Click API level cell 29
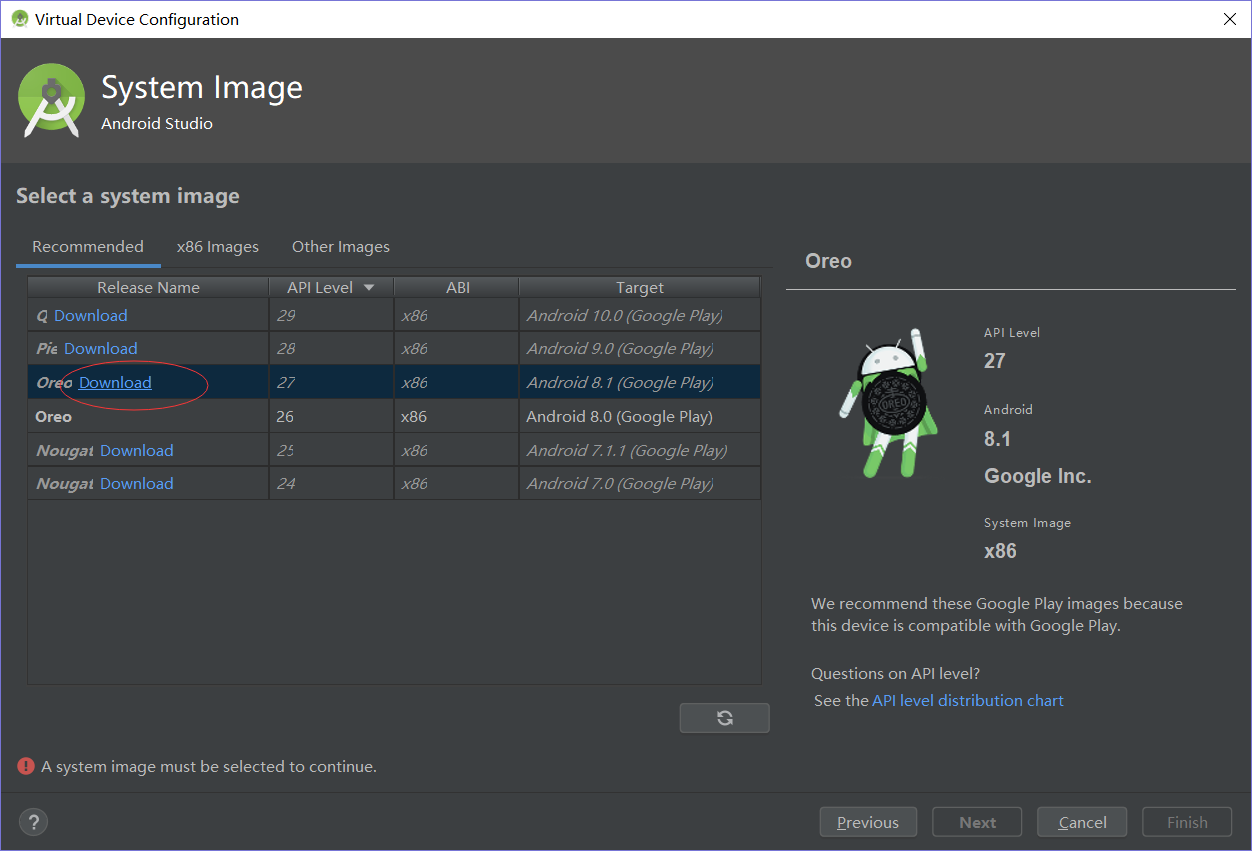This screenshot has height=851, width=1252. (x=331, y=316)
